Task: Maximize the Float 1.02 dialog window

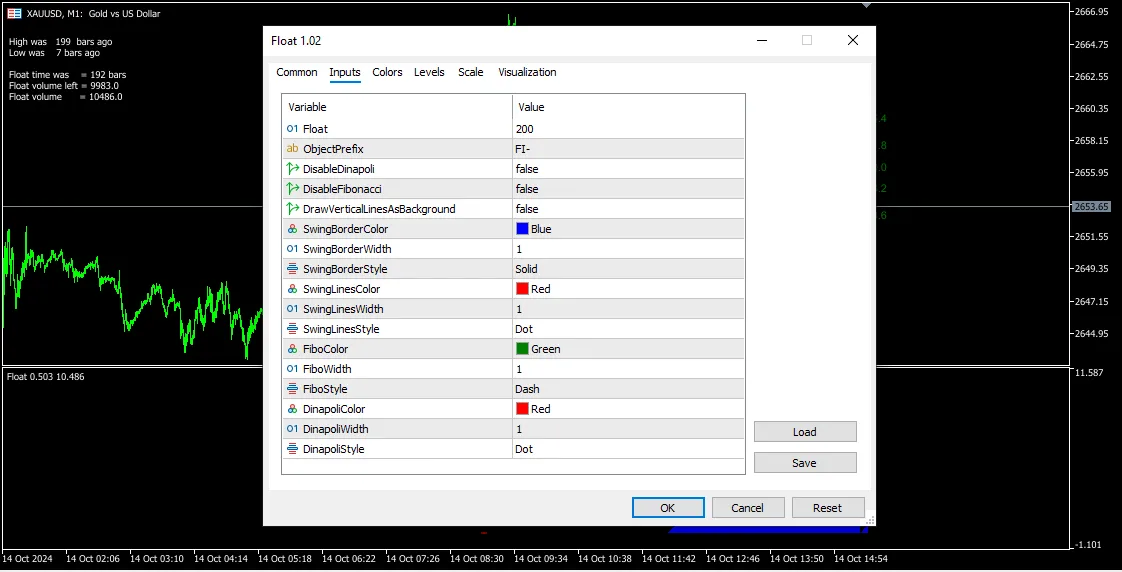Action: coord(806,40)
